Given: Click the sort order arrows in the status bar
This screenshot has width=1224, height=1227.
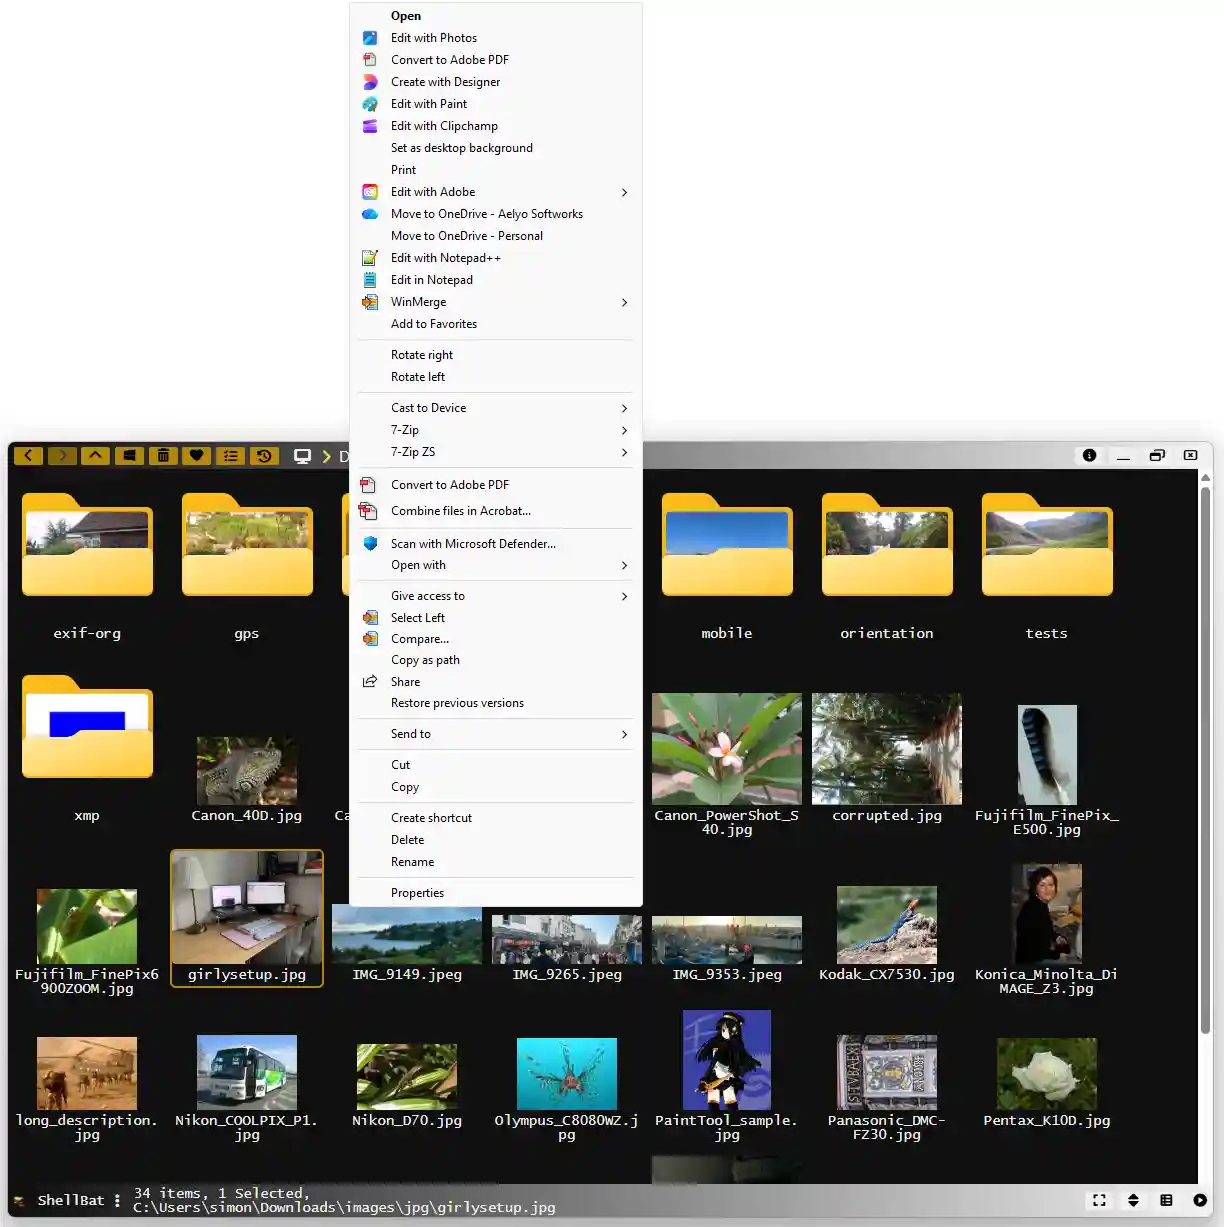Looking at the screenshot, I should 1133,1200.
